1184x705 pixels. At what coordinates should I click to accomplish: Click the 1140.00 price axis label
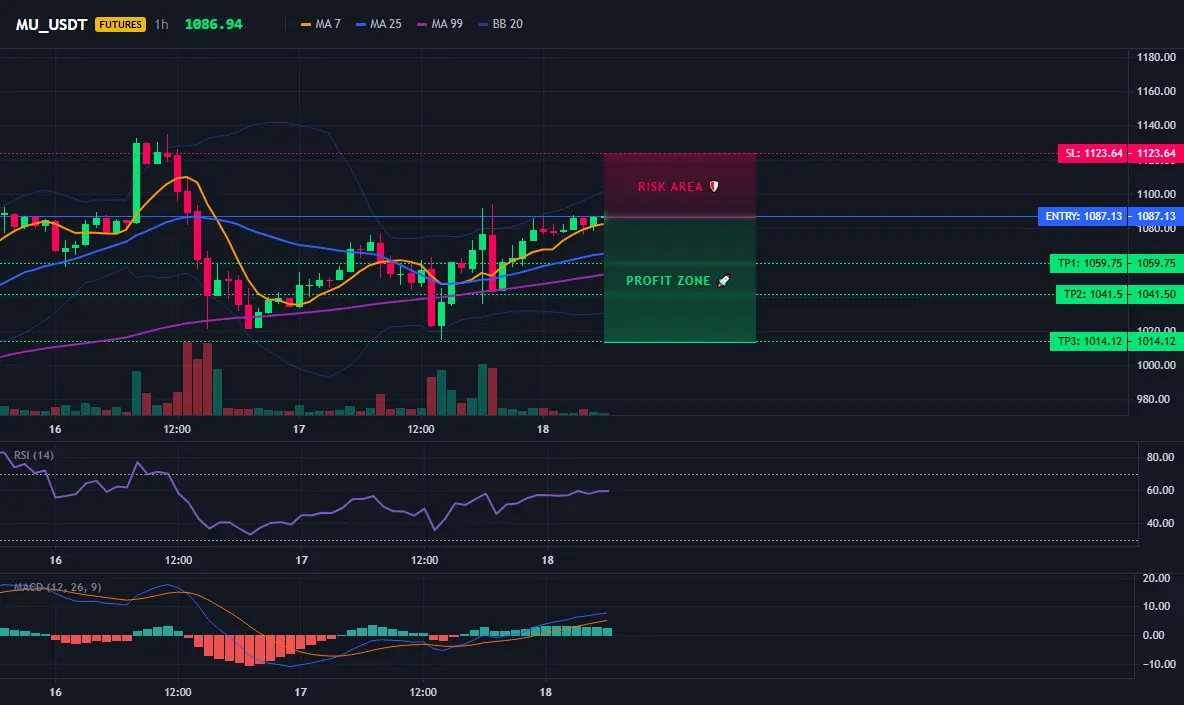tap(1156, 125)
